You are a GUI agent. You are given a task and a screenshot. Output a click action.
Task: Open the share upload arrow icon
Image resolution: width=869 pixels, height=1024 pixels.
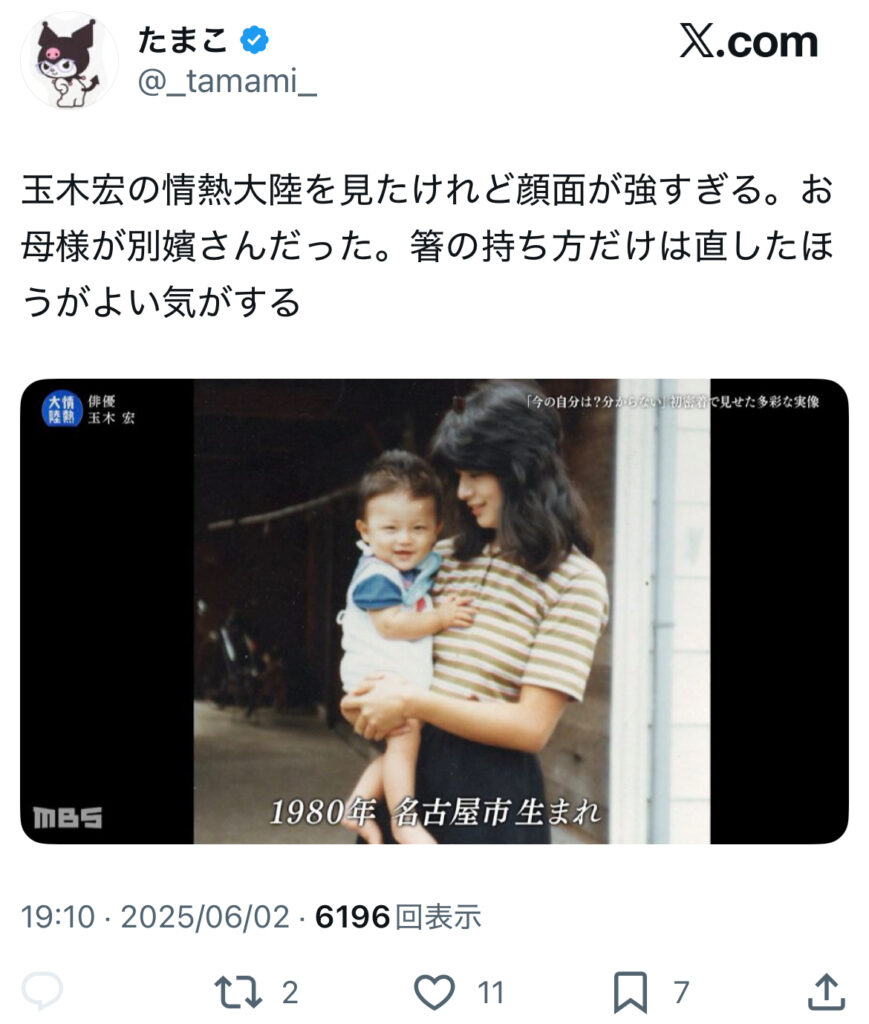click(827, 992)
